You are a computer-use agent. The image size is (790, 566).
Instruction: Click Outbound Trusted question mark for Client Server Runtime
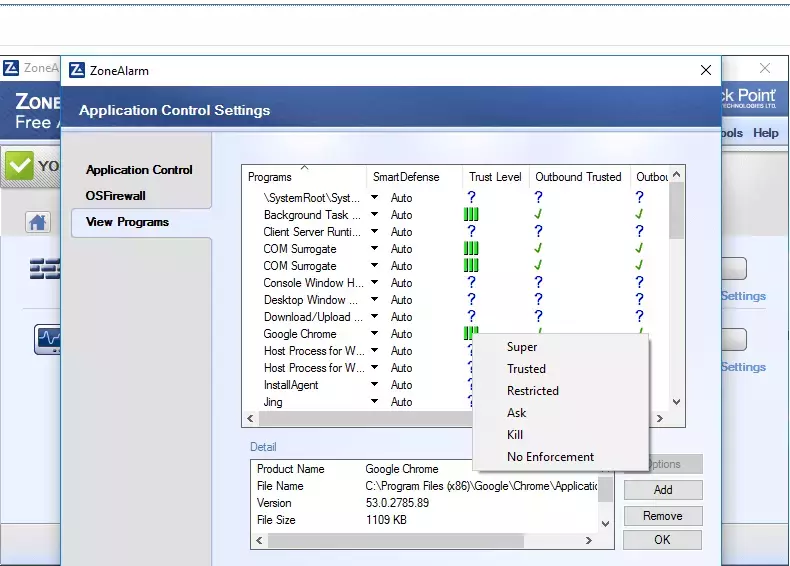[538, 231]
